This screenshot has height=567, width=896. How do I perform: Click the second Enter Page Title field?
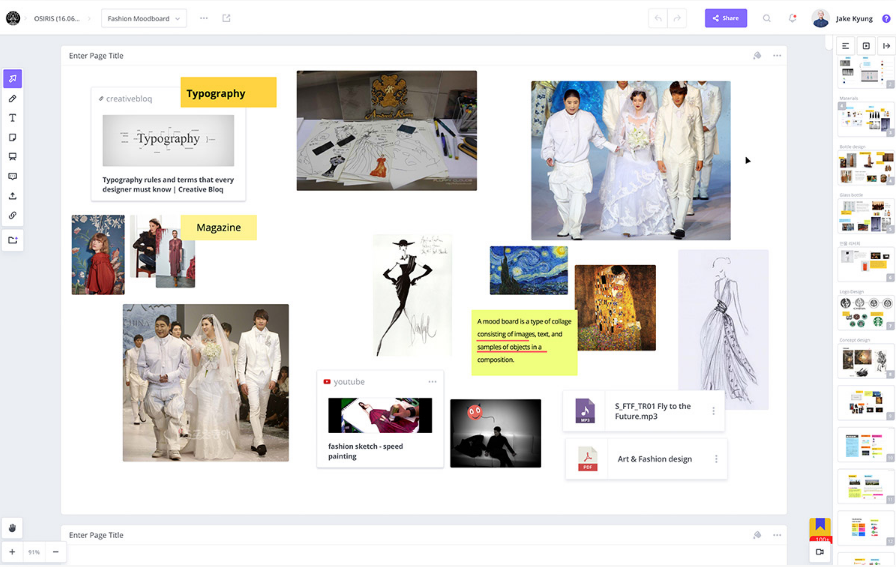(x=96, y=535)
